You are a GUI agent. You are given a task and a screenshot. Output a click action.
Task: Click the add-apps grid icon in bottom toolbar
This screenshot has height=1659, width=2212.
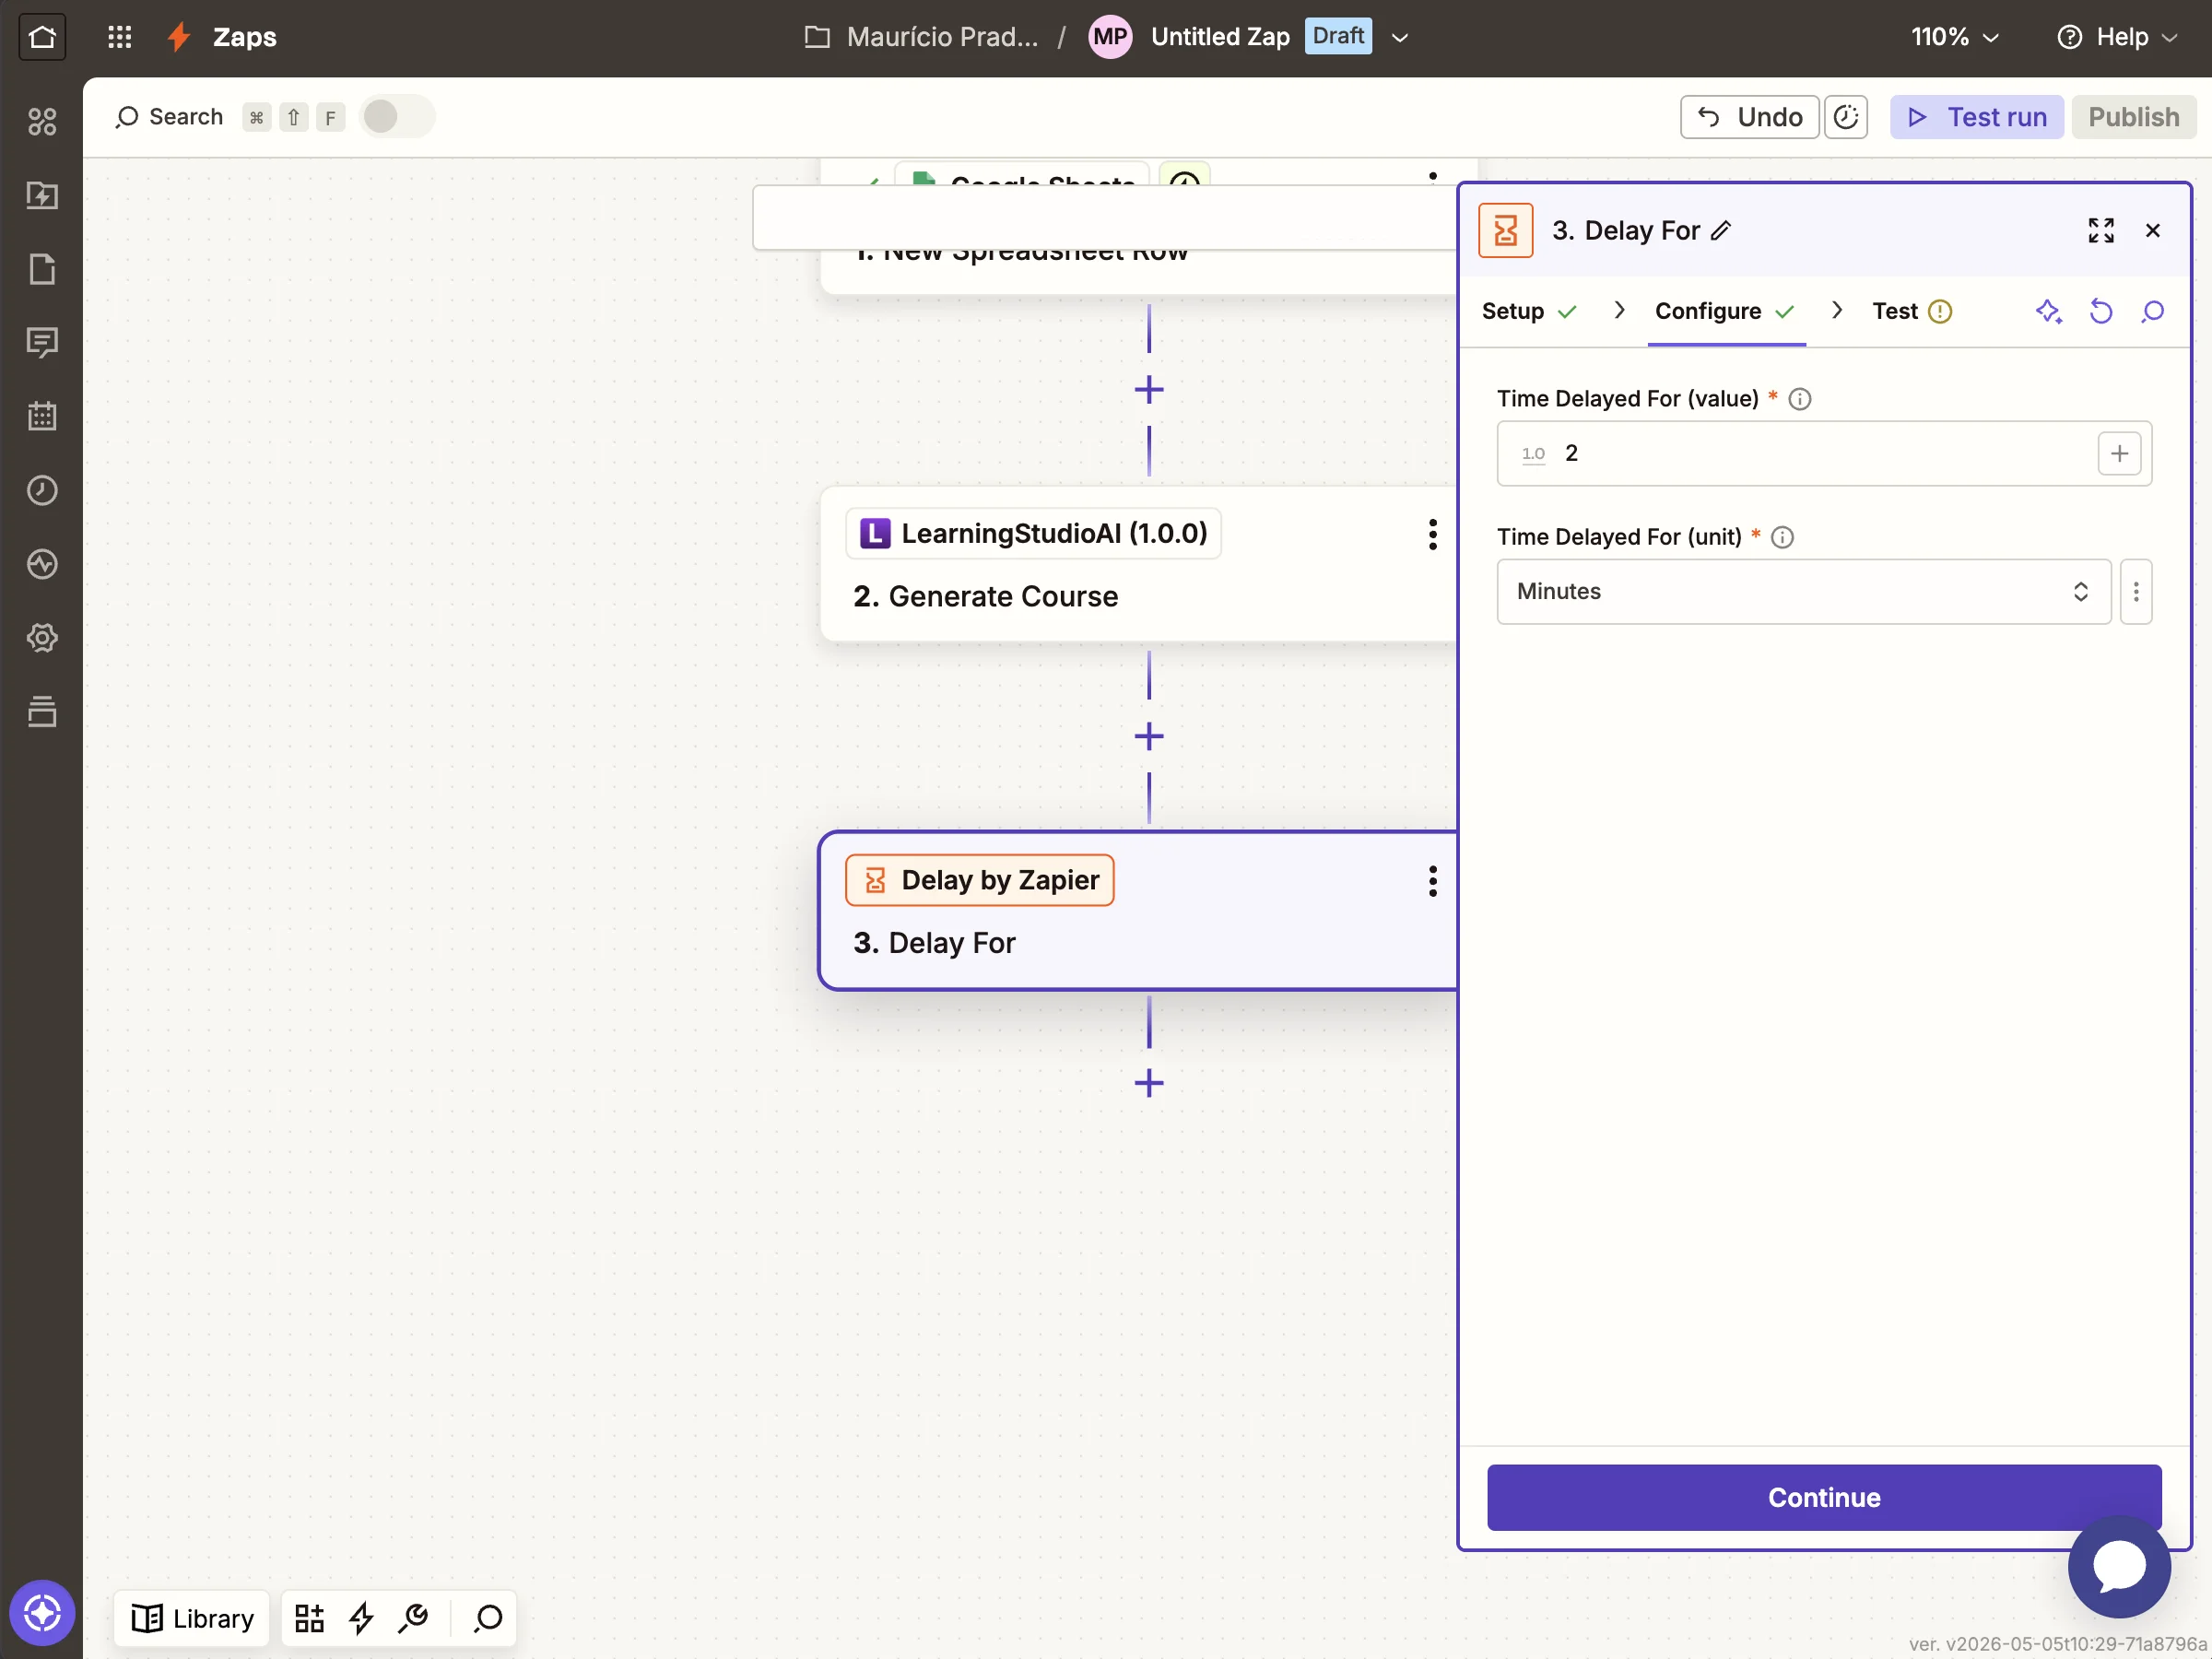point(309,1618)
